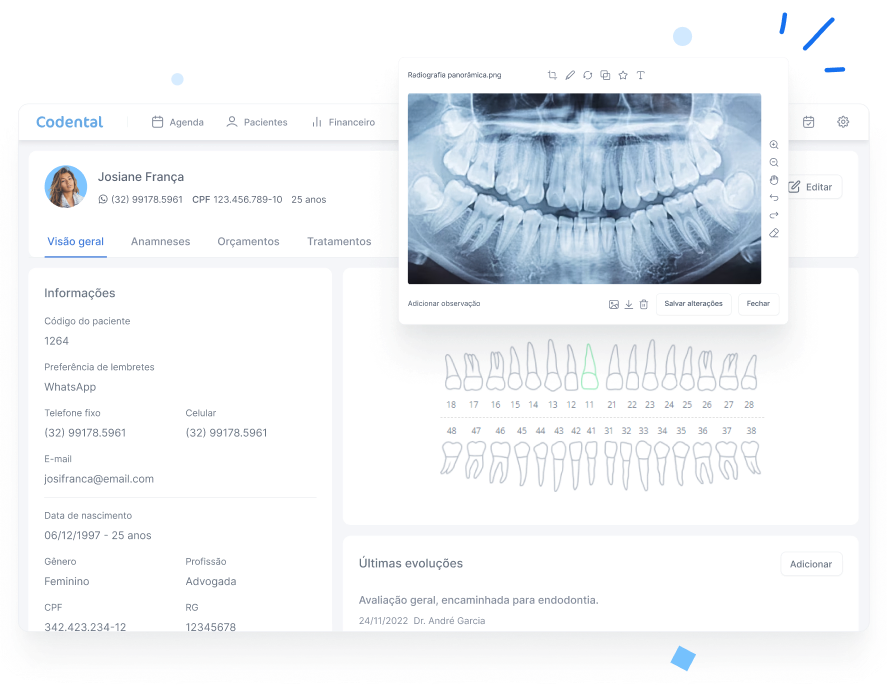The width and height of the screenshot is (887, 697).
Task: Click patient name Josiane França
Action: [141, 177]
